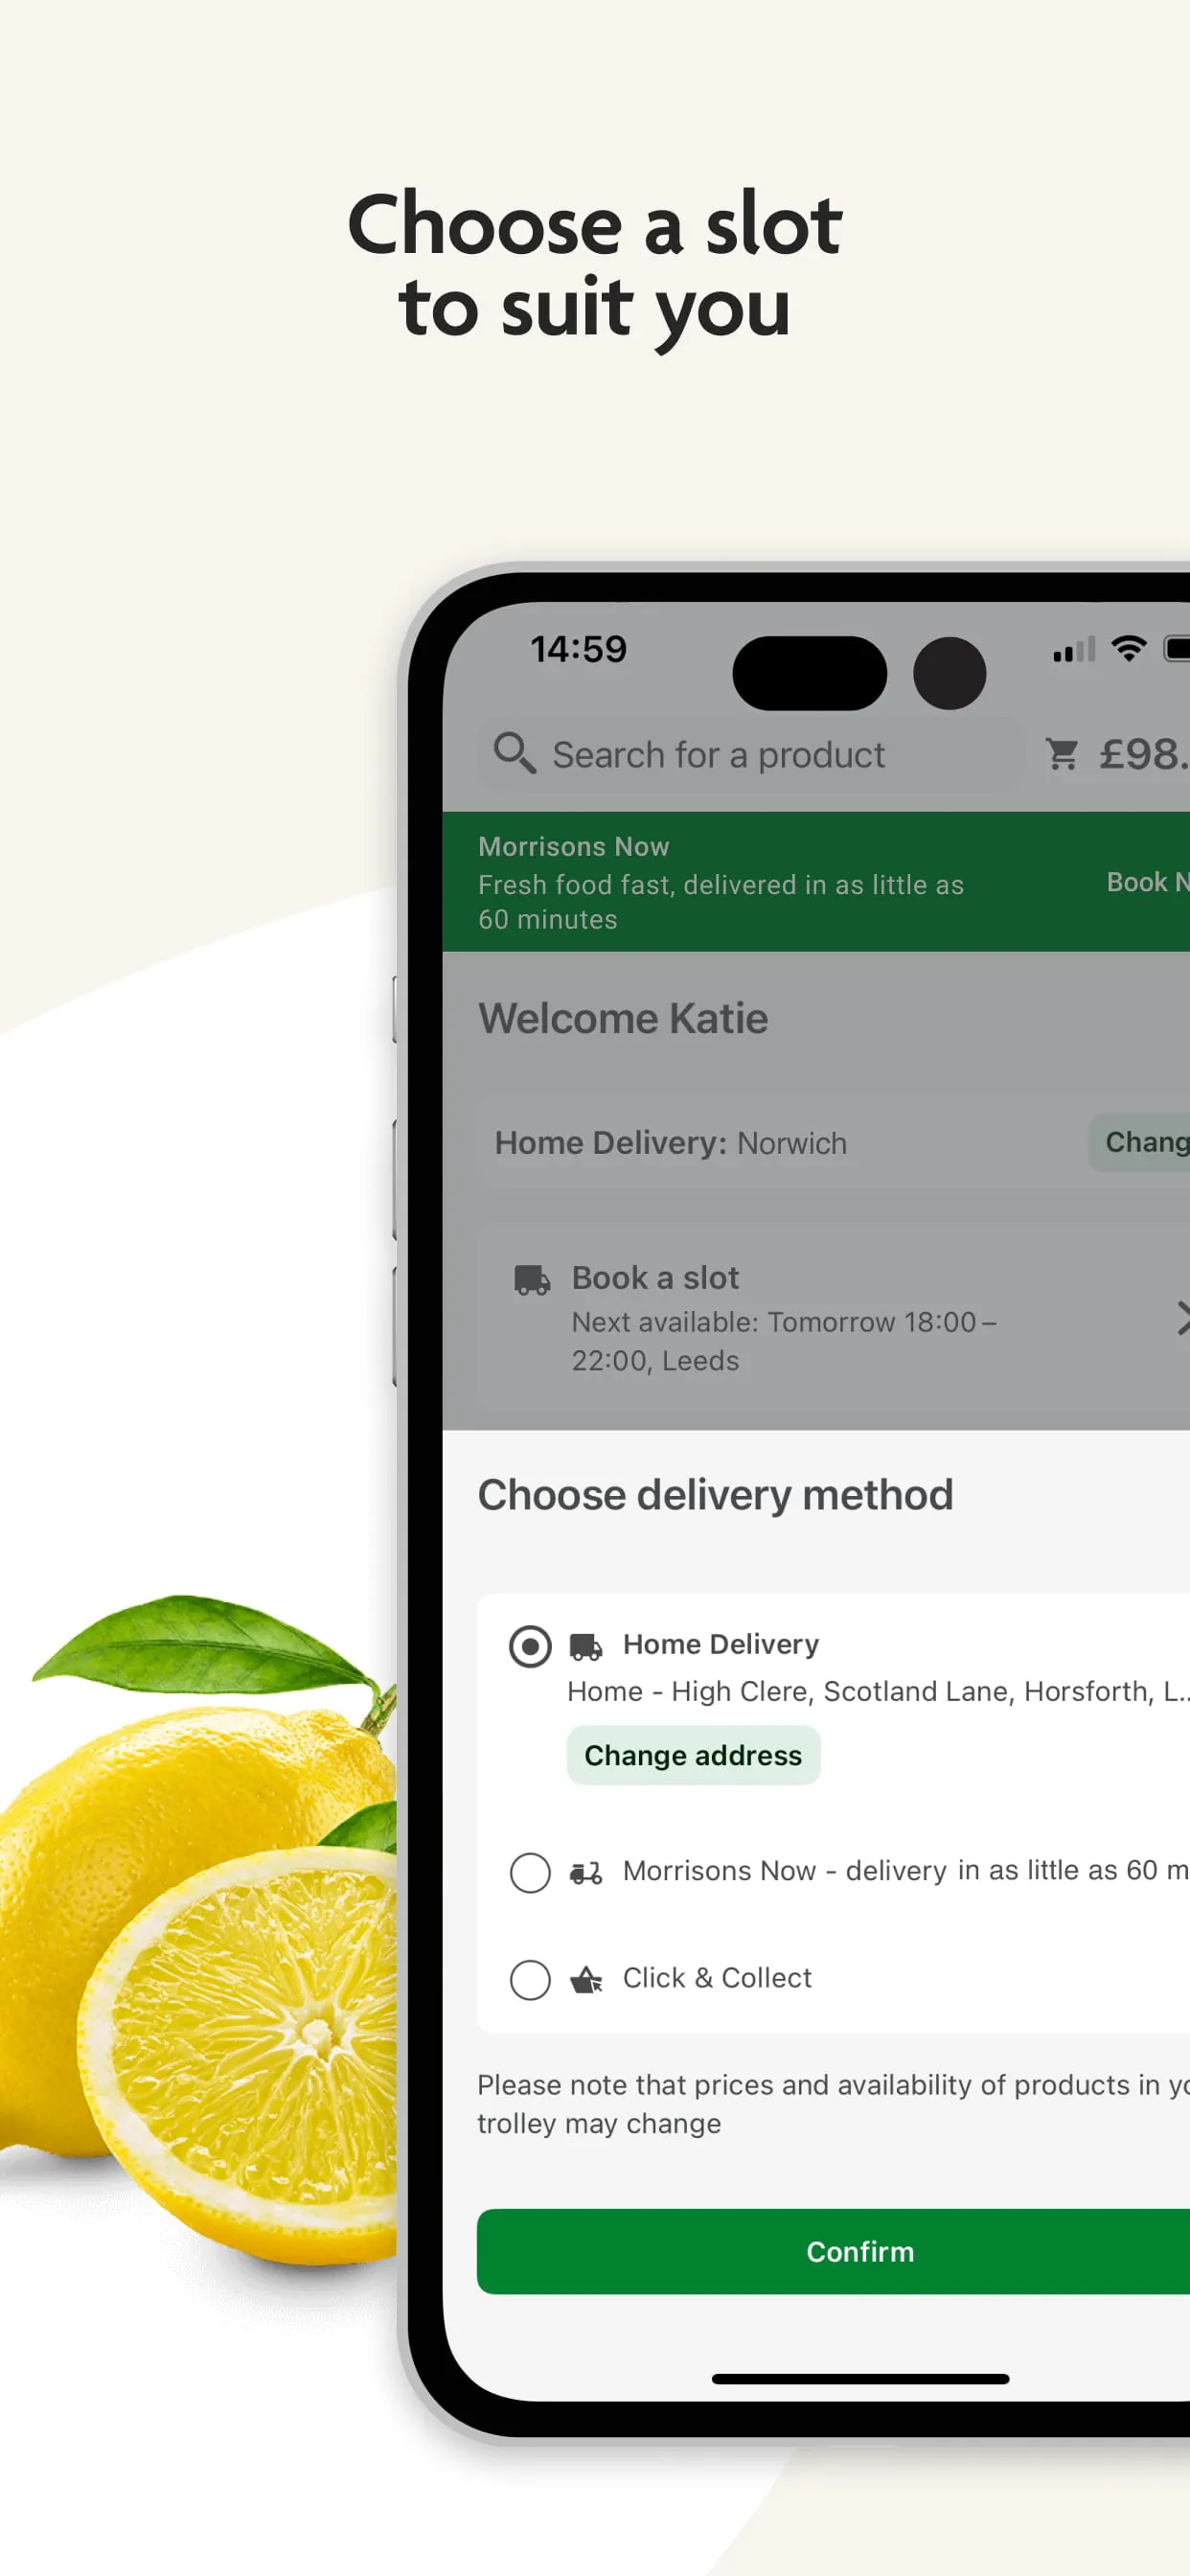
Task: Click the delivery truck icon in Book a slot
Action: tap(531, 1279)
